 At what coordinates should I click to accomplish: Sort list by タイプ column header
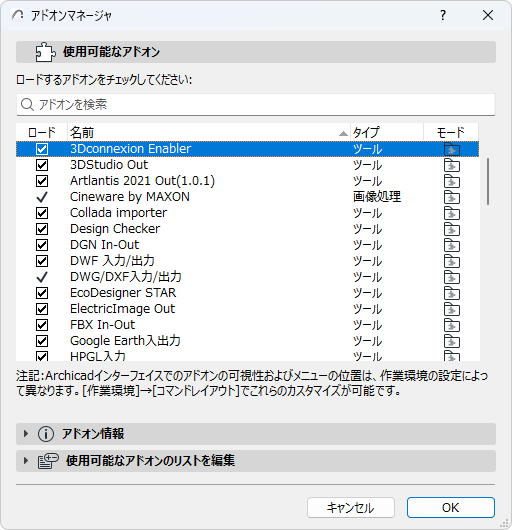pyautogui.click(x=387, y=132)
